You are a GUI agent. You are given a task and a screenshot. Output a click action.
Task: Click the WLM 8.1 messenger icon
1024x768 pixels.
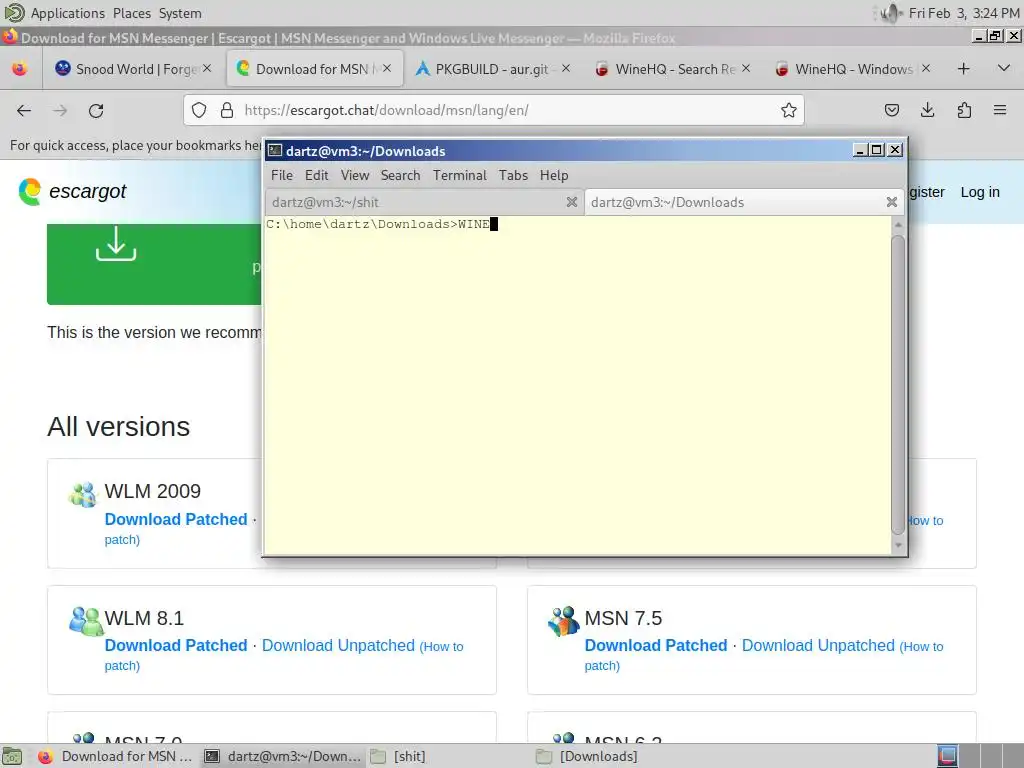point(86,620)
